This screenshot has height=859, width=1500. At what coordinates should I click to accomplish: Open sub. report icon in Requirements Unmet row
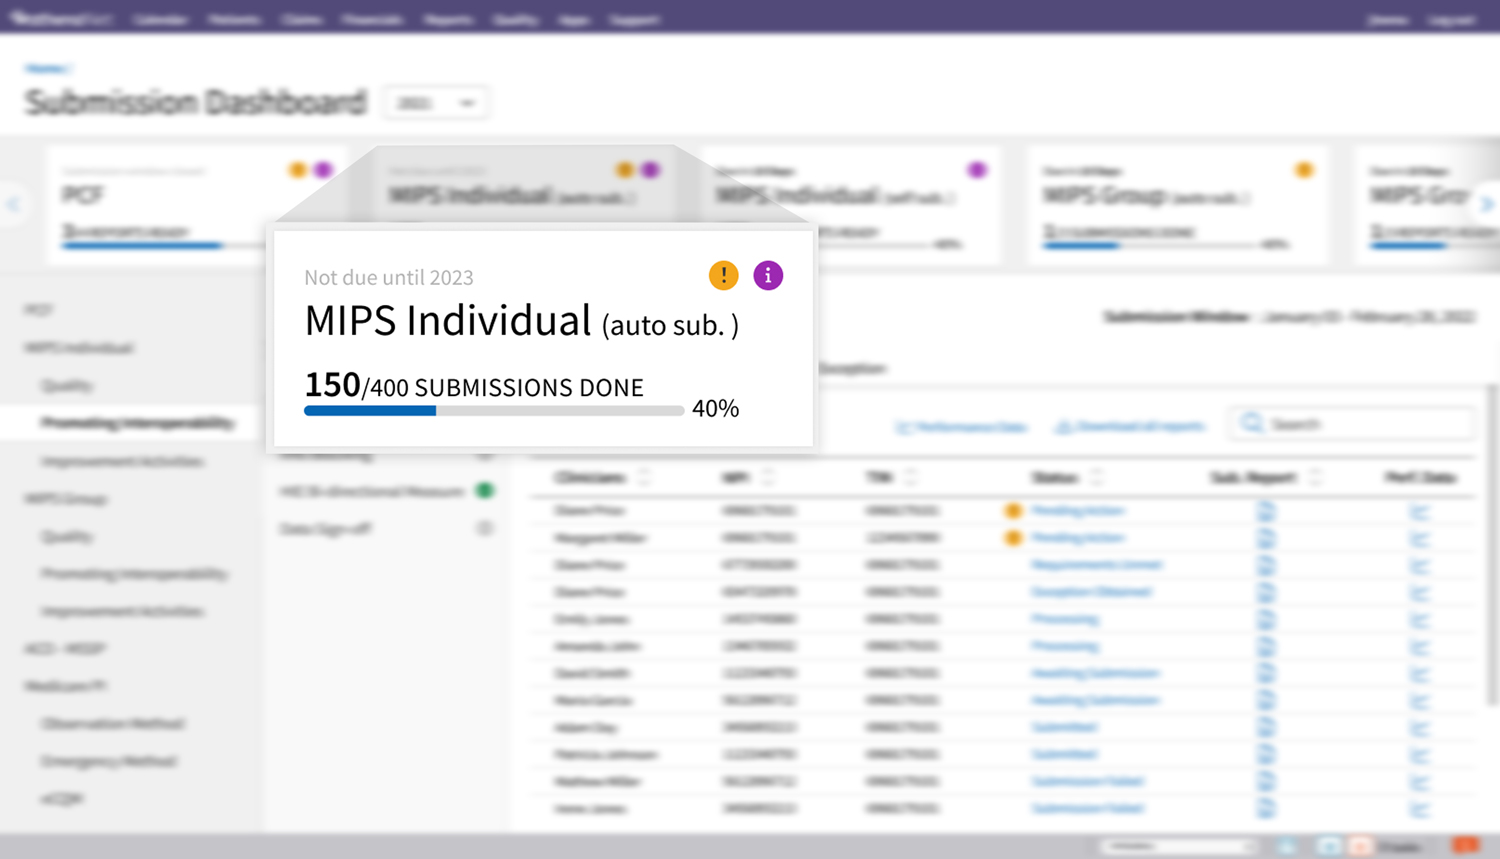click(1266, 565)
